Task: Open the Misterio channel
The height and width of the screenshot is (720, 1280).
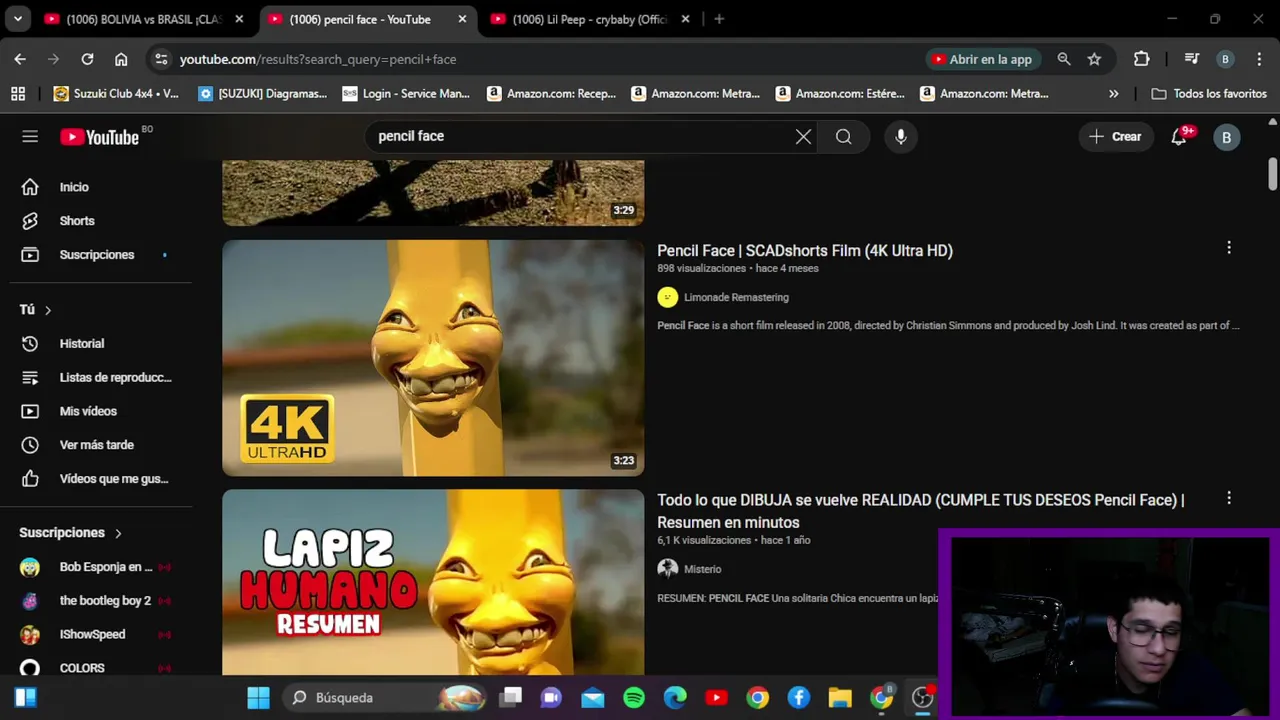Action: 702,569
